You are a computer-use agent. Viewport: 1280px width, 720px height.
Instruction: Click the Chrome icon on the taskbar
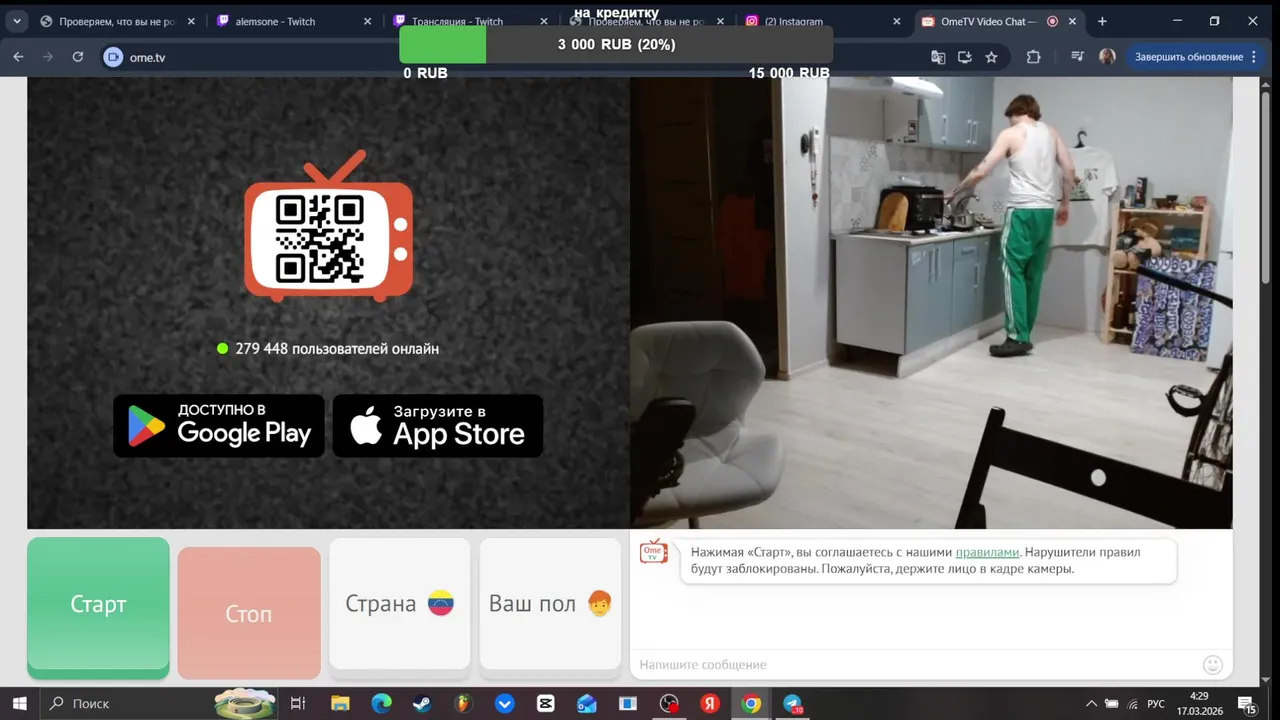[750, 704]
